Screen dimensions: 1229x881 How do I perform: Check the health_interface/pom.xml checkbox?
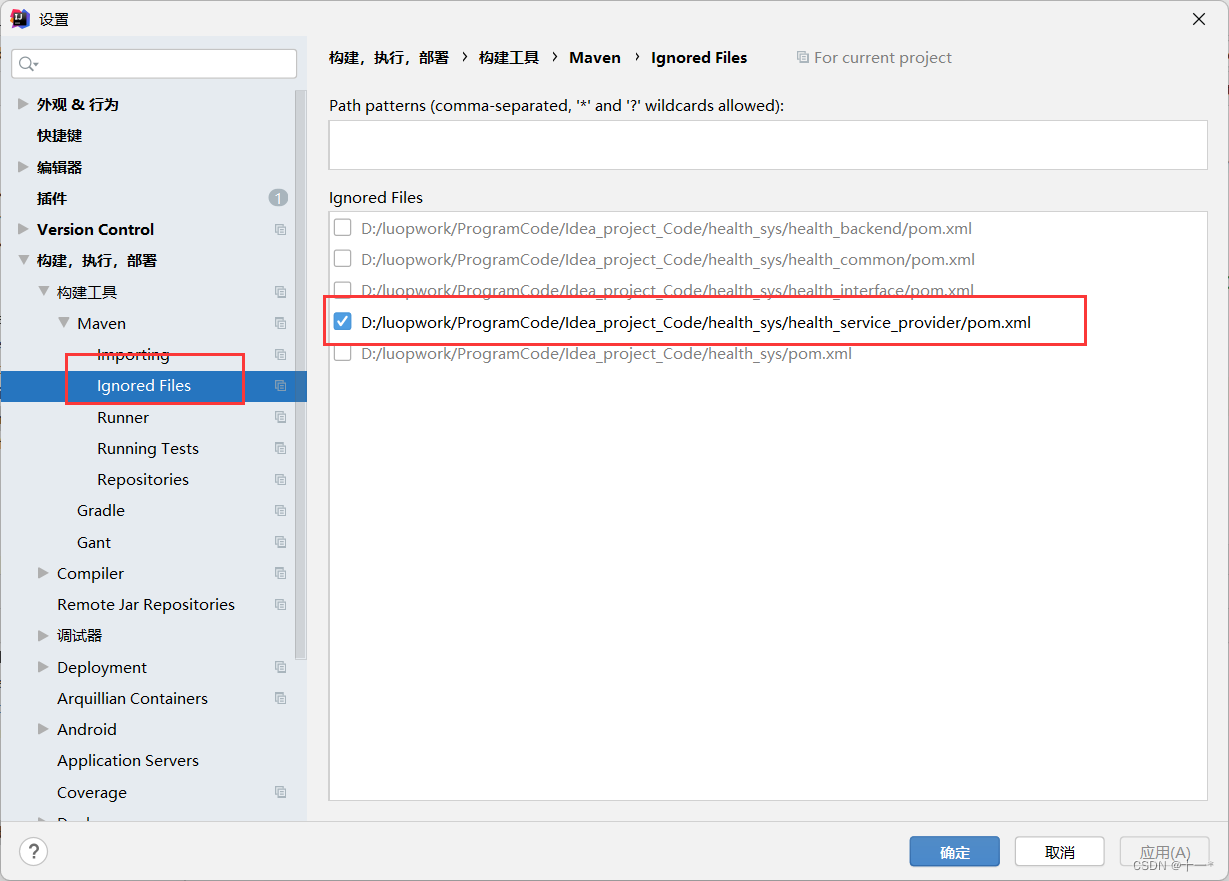point(342,290)
